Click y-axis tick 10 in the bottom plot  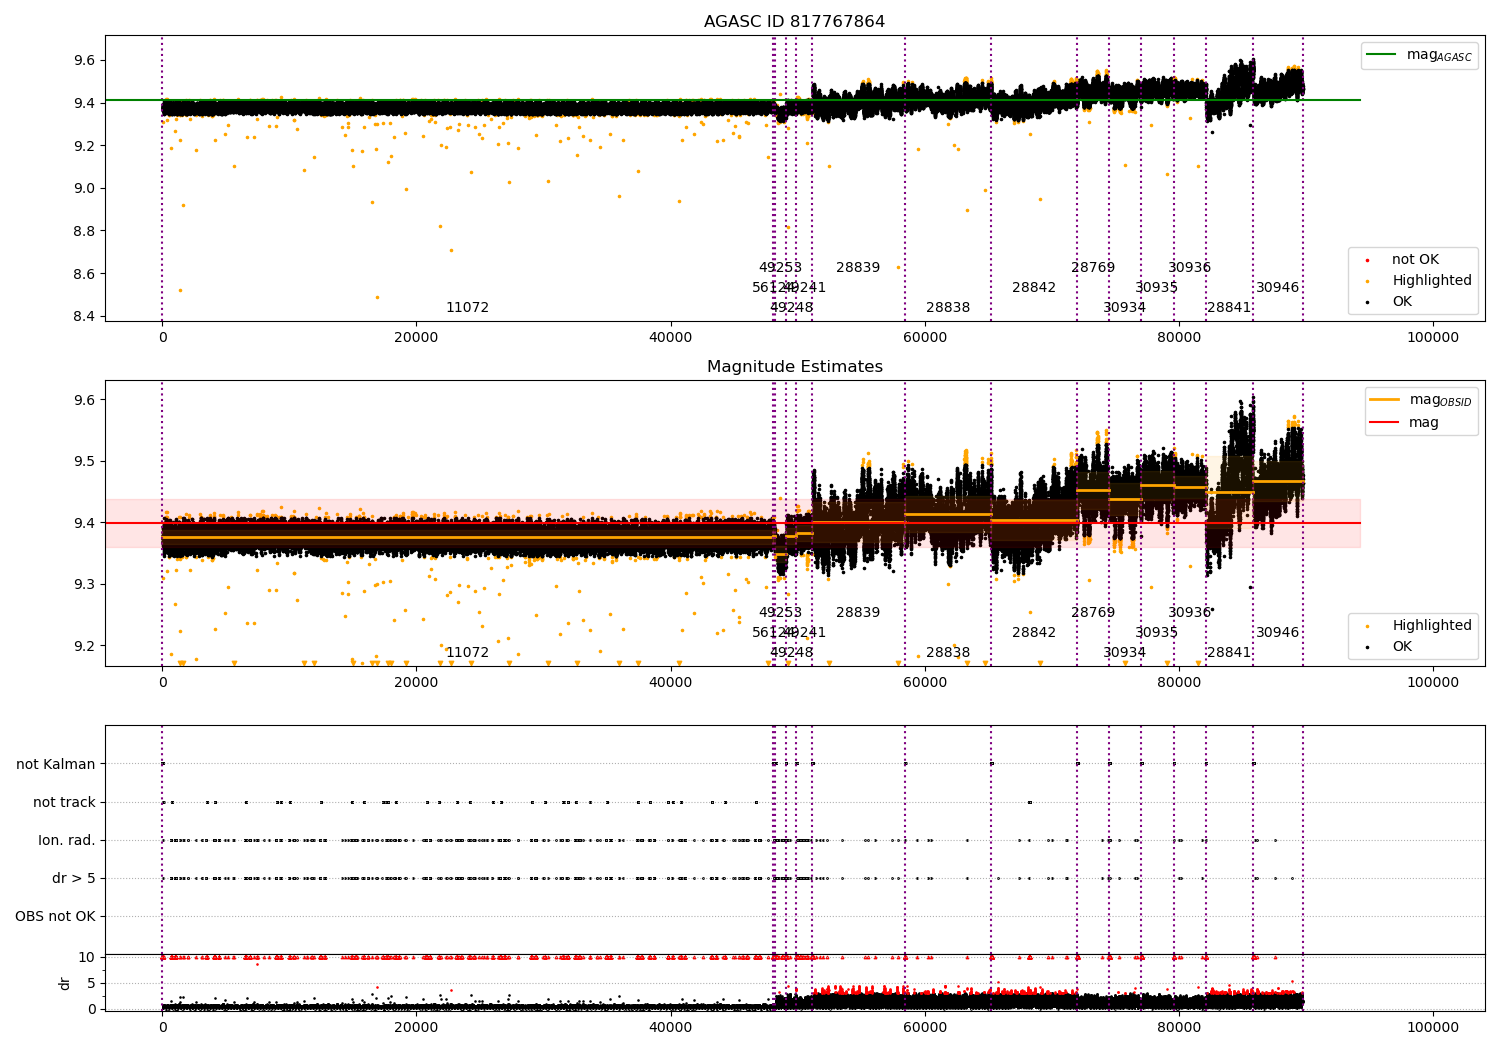(x=87, y=958)
